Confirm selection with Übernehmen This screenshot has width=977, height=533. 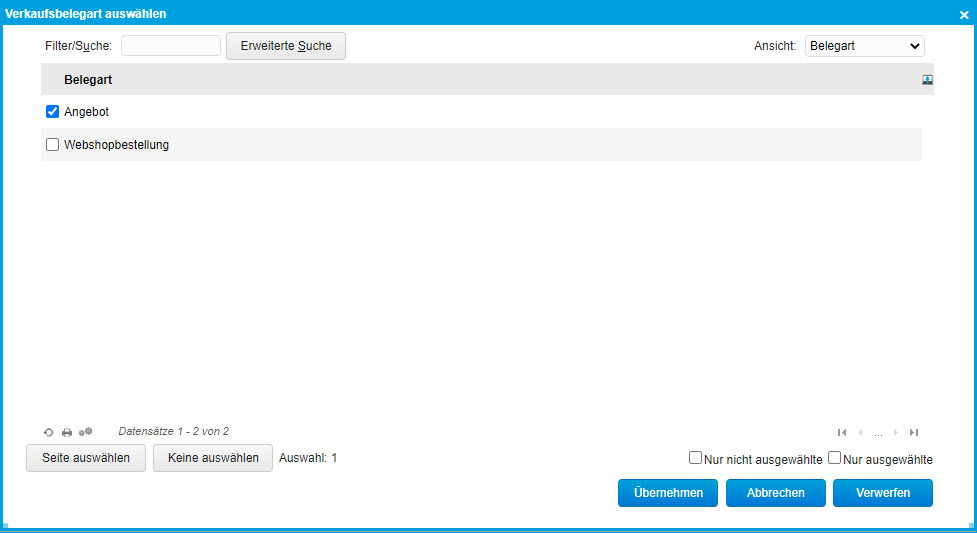pyautogui.click(x=668, y=492)
